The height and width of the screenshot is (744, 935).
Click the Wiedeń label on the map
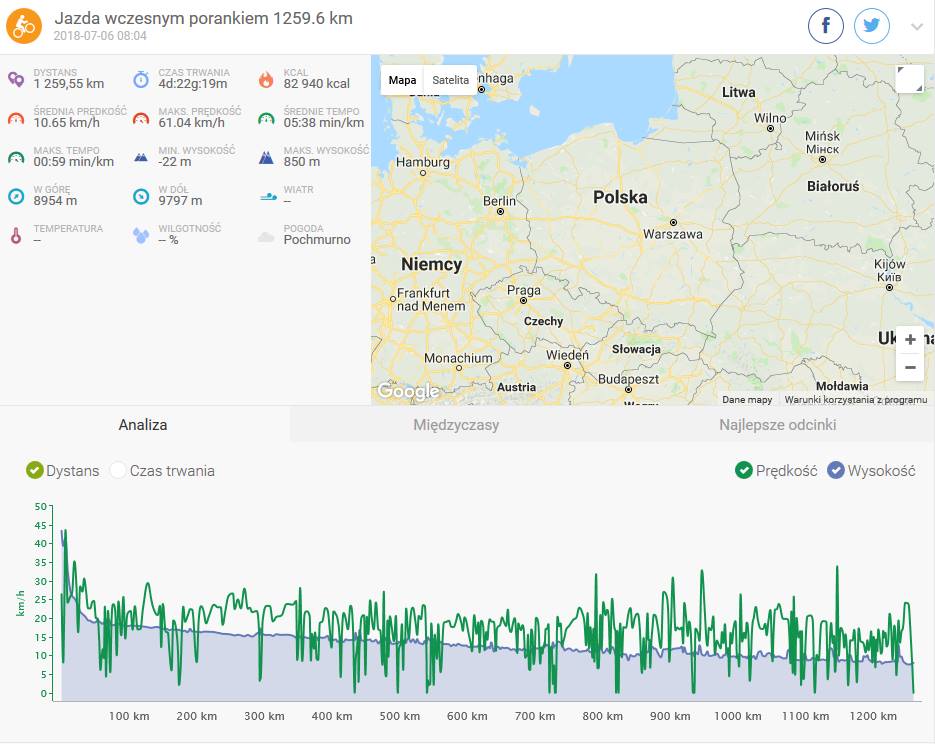(567, 355)
